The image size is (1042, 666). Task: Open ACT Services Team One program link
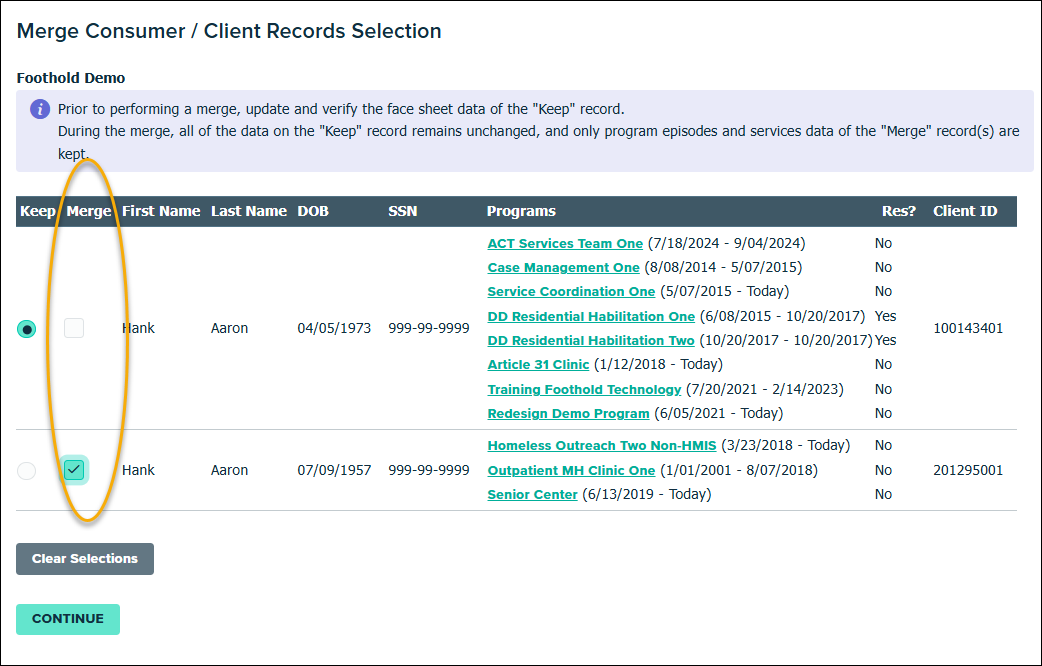pos(565,244)
